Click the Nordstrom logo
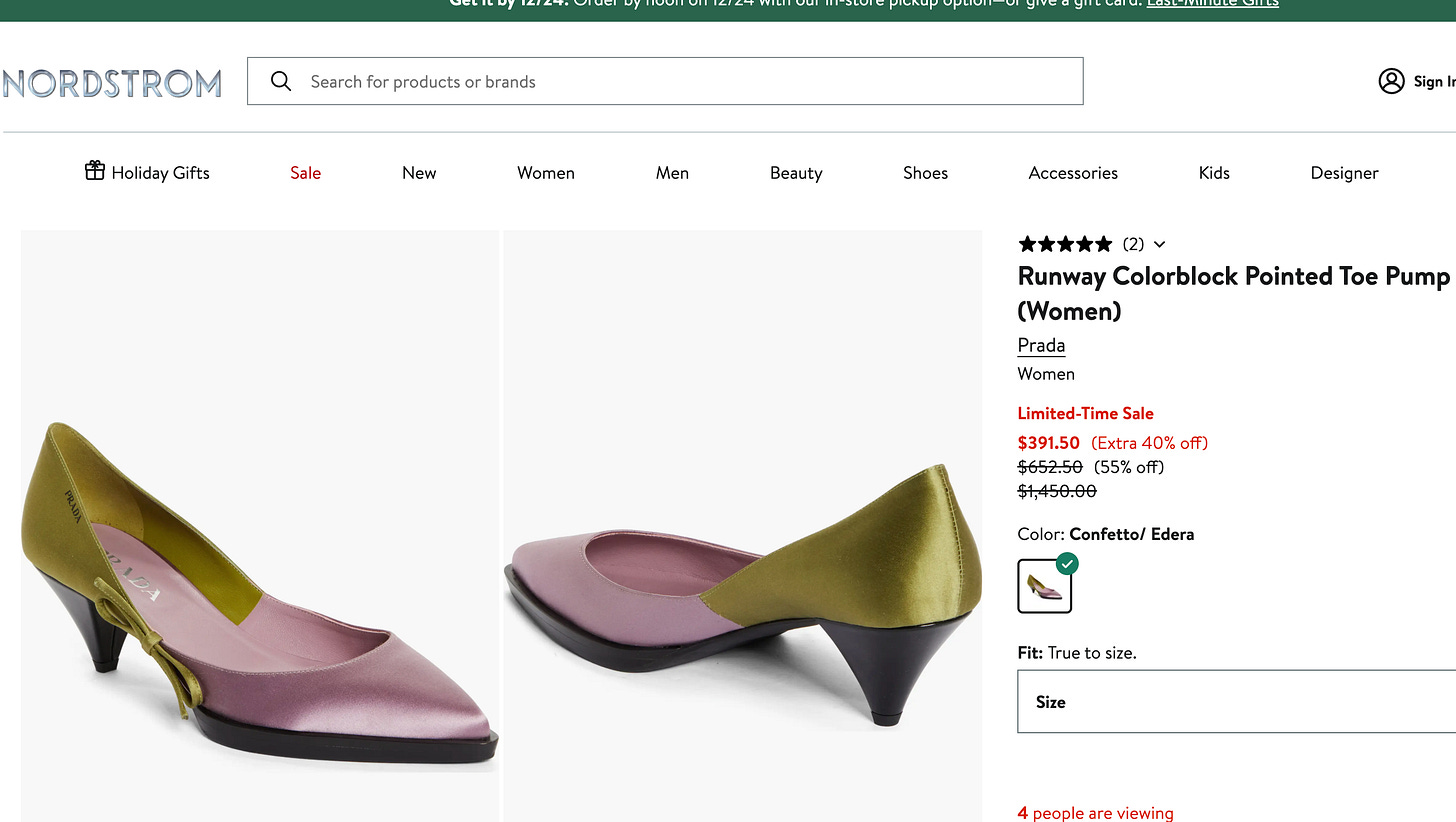 (111, 83)
